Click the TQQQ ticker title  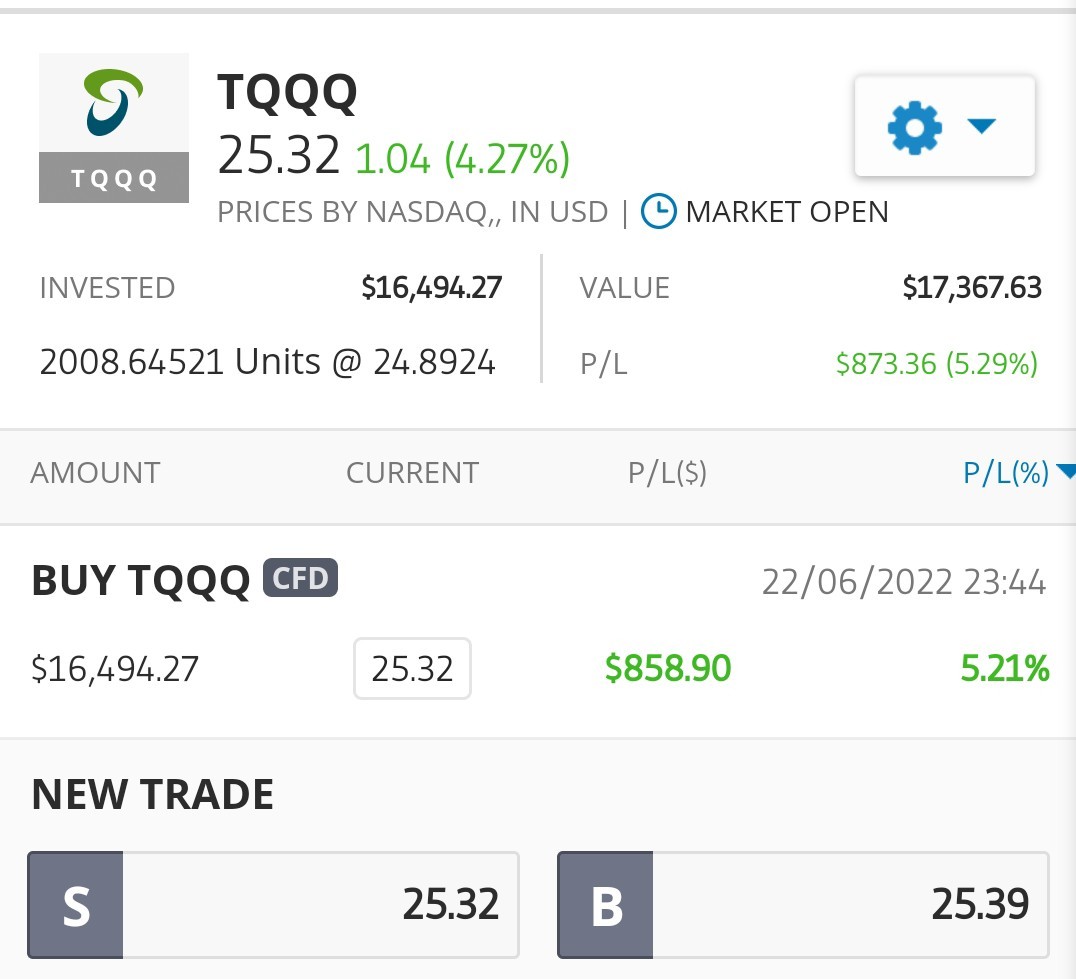point(288,92)
